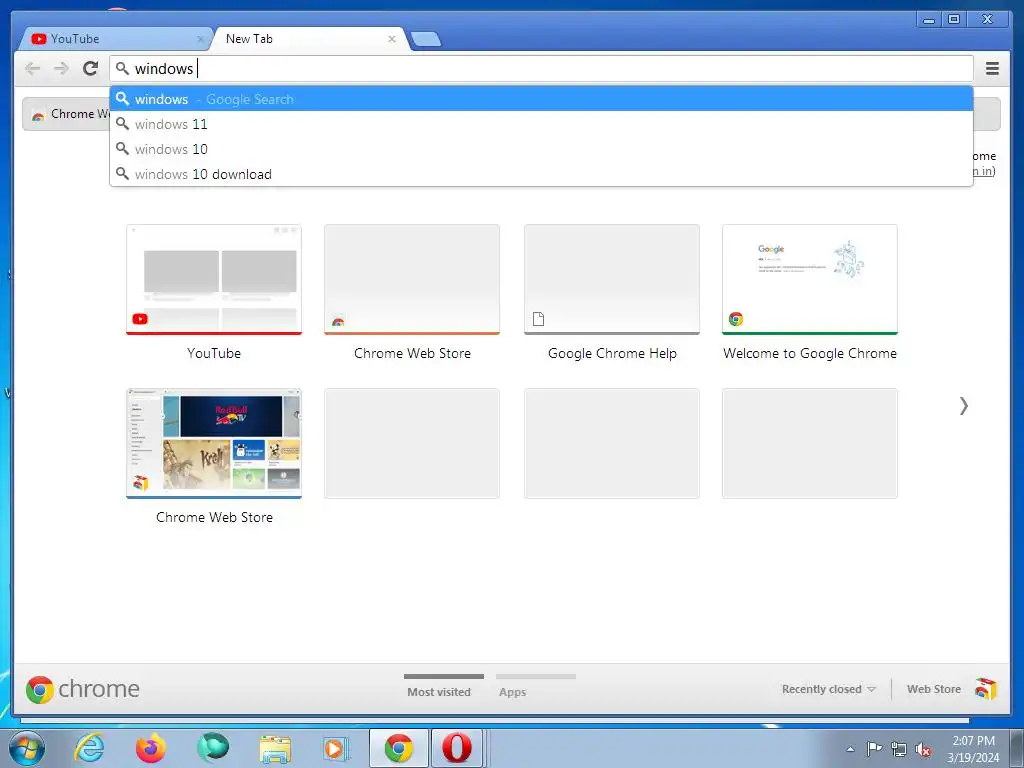Image resolution: width=1024 pixels, height=768 pixels.
Task: Click the Chrome icon on Welcome thumbnail
Action: click(x=736, y=319)
